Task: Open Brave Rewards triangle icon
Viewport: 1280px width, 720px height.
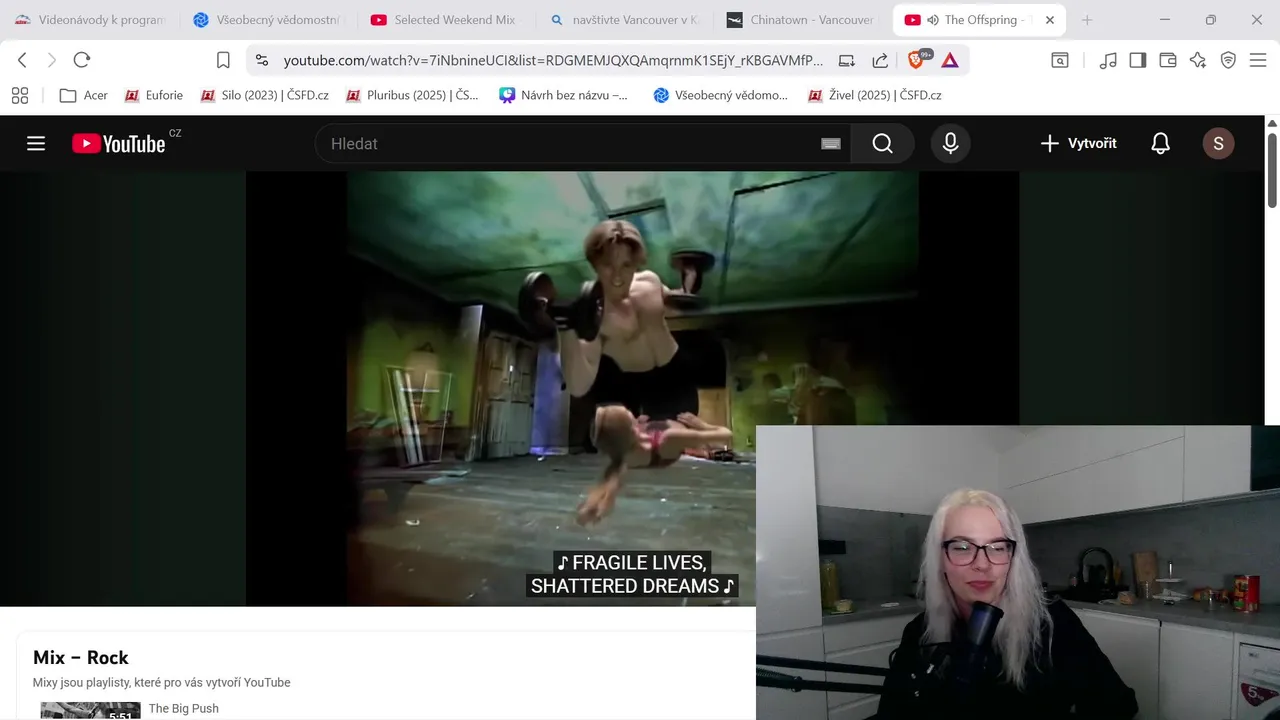Action: click(950, 60)
